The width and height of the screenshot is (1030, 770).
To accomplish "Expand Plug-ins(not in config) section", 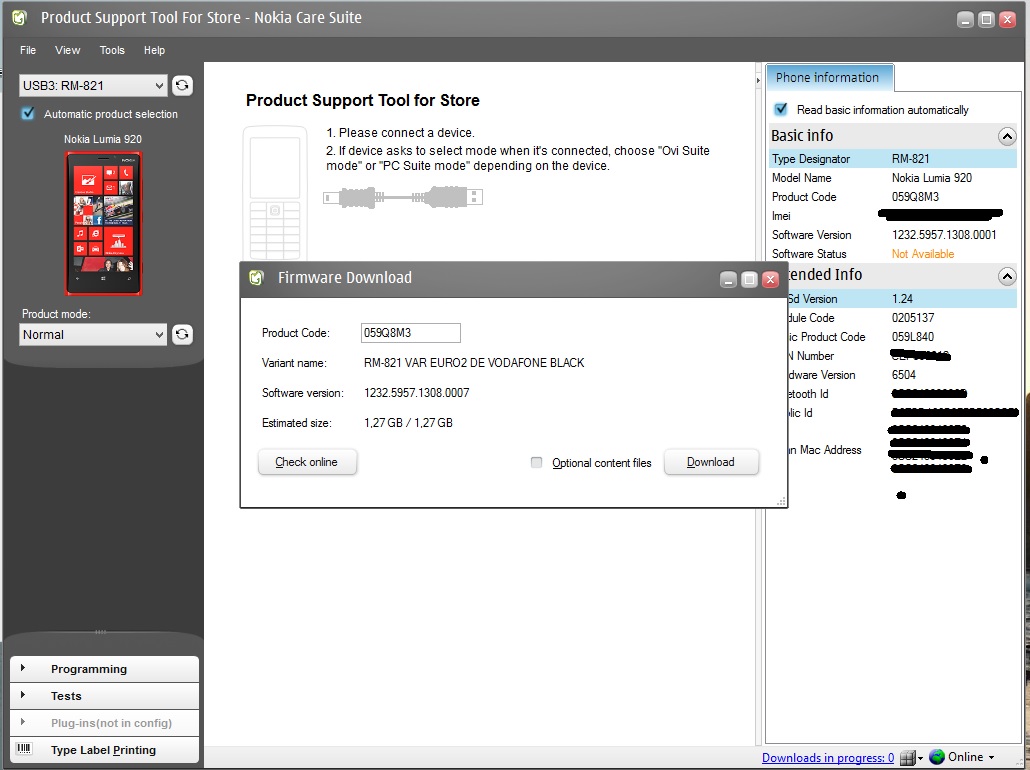I will tap(104, 723).
